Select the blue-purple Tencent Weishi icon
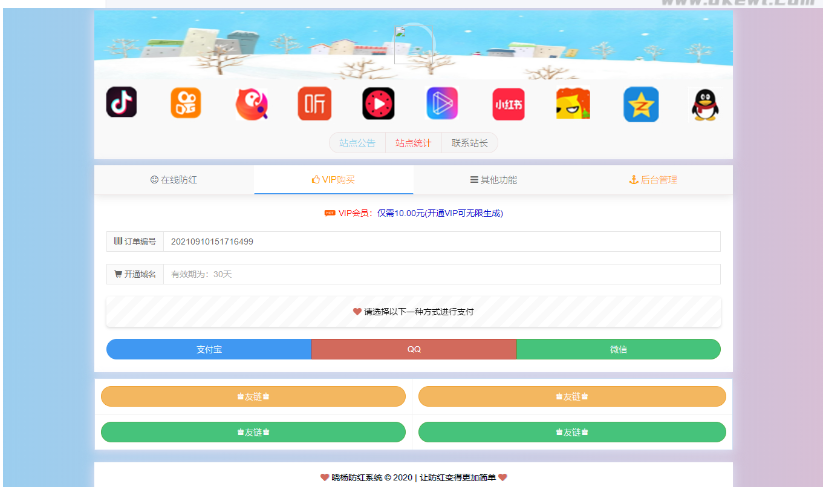The width and height of the screenshot is (825, 487). coord(442,104)
